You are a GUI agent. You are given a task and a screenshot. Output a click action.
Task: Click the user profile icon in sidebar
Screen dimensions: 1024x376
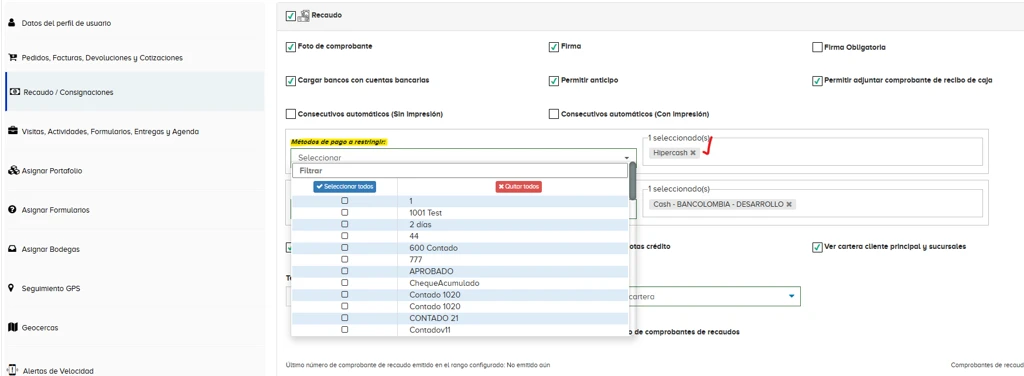tap(11, 22)
